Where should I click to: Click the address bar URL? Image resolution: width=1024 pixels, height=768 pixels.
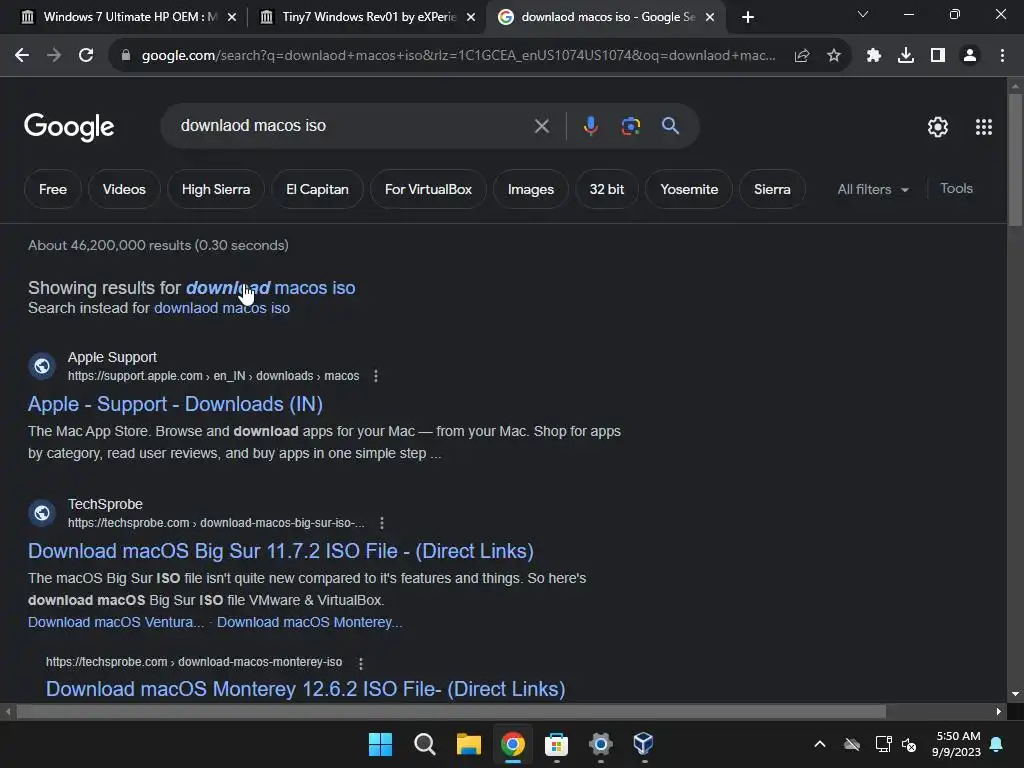point(458,56)
